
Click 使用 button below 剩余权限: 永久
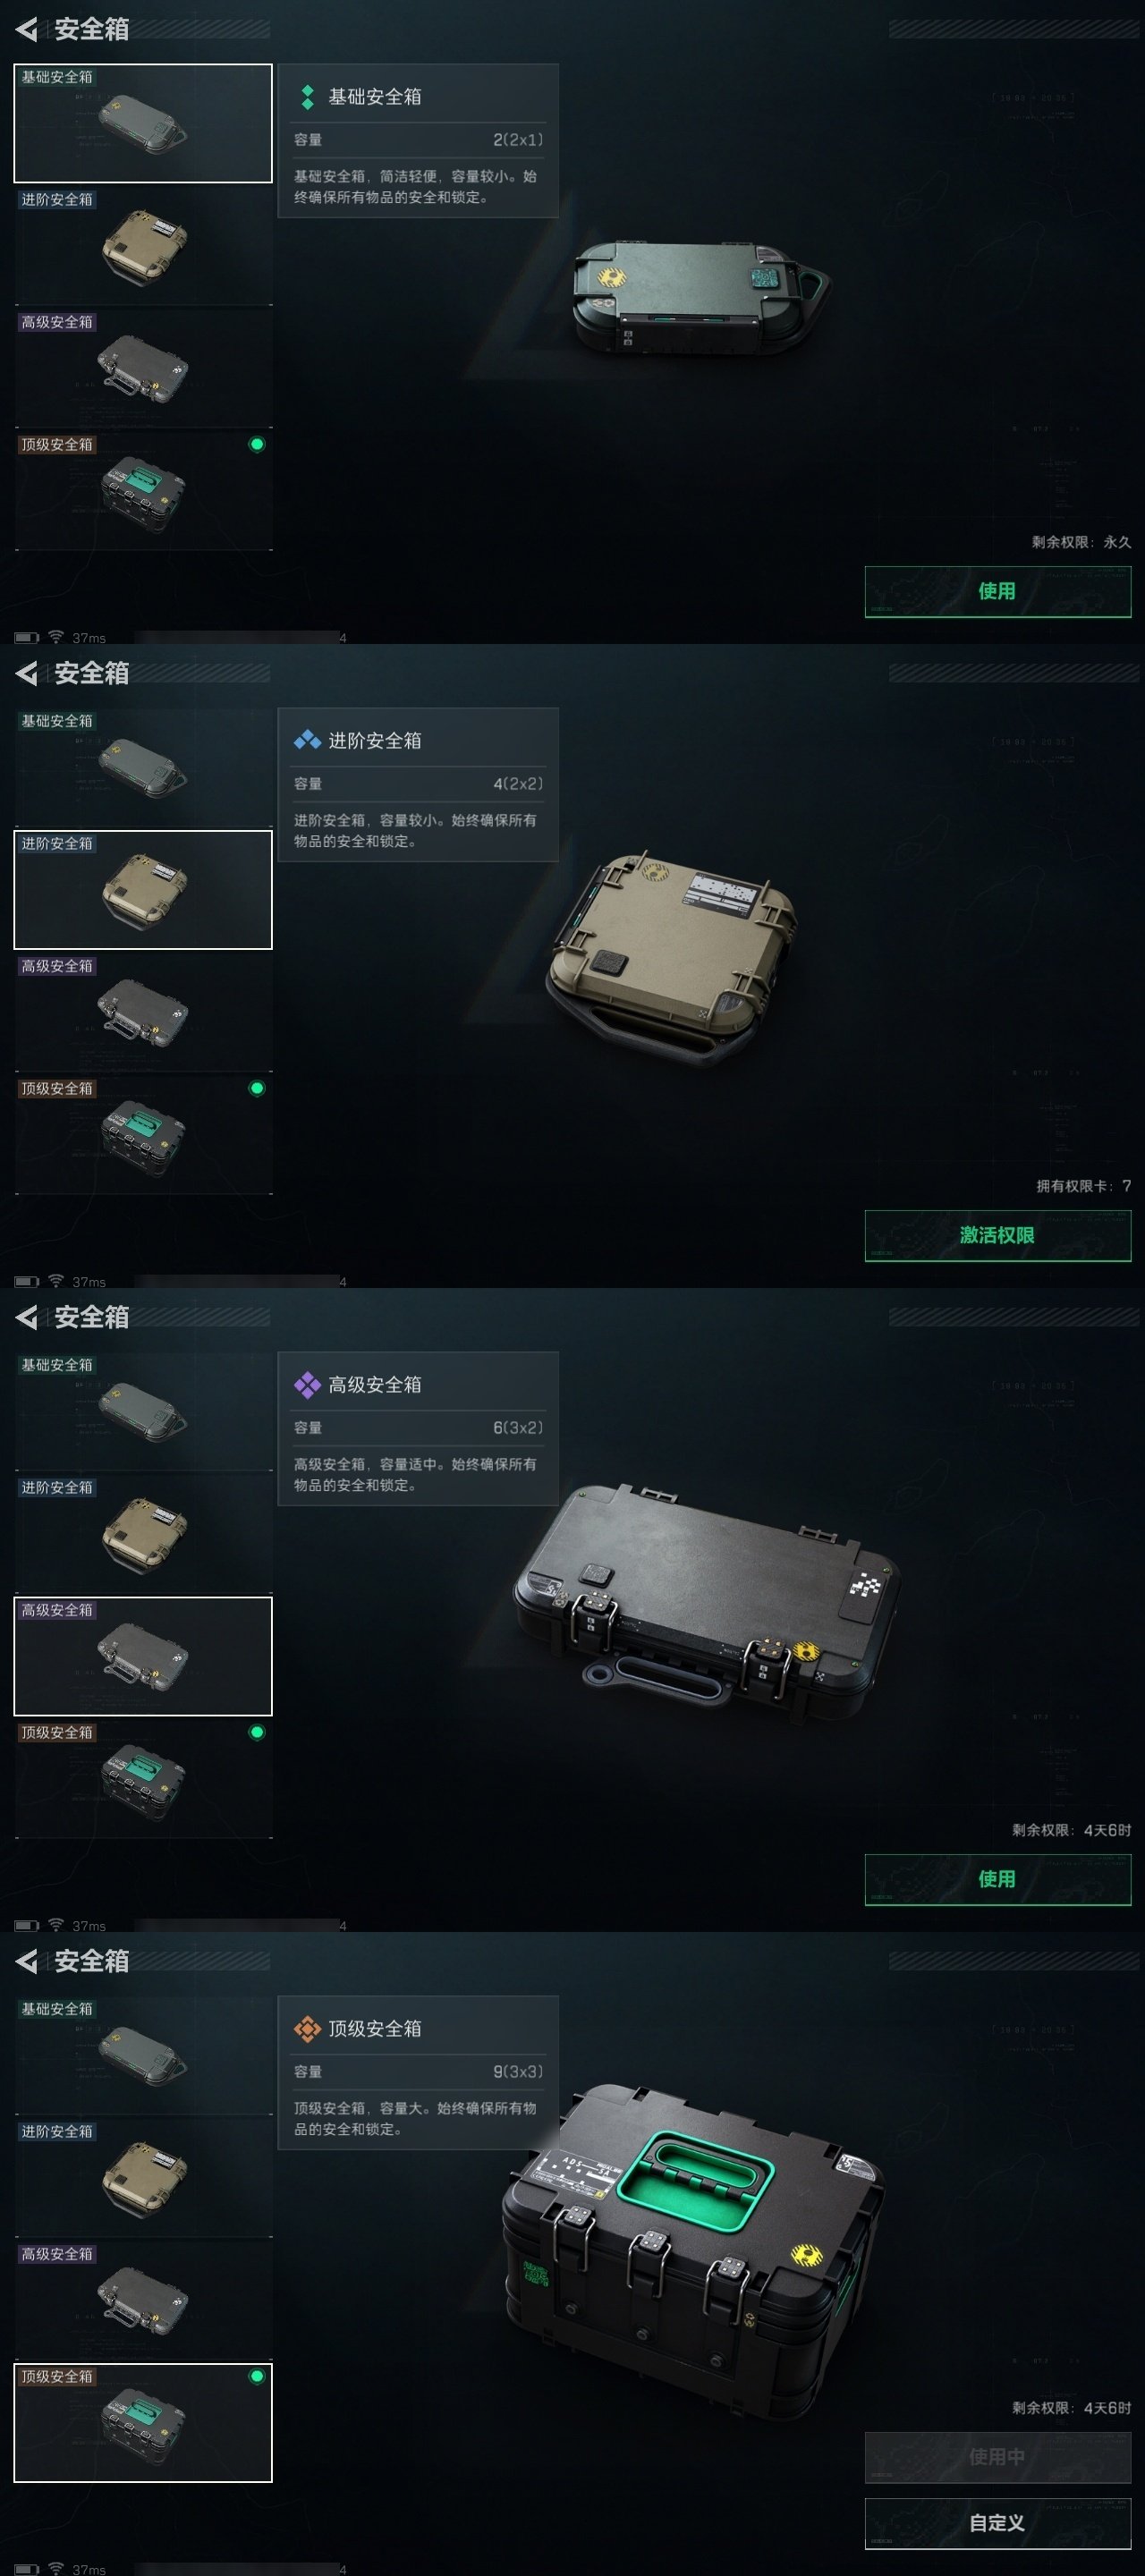tap(997, 591)
